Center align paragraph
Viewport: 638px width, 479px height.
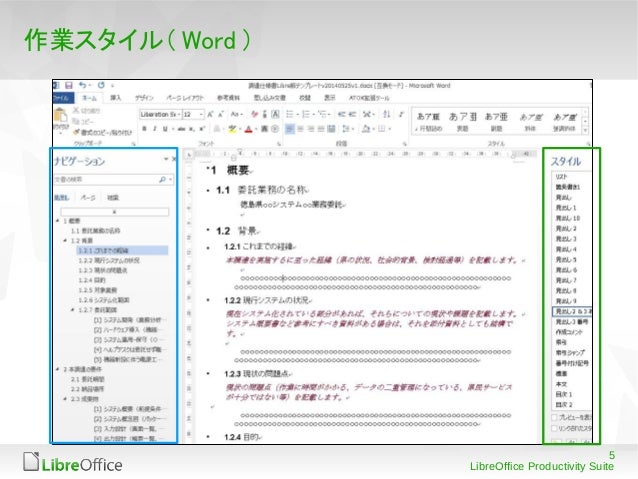300,129
